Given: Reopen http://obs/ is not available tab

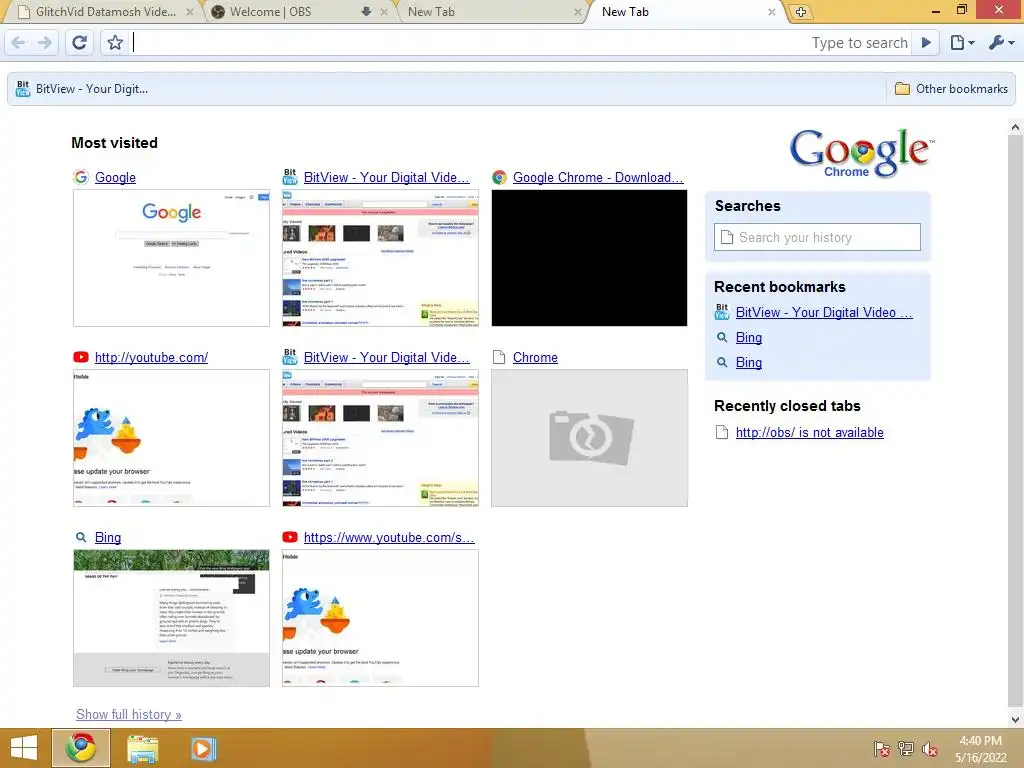Looking at the screenshot, I should pyautogui.click(x=810, y=432).
